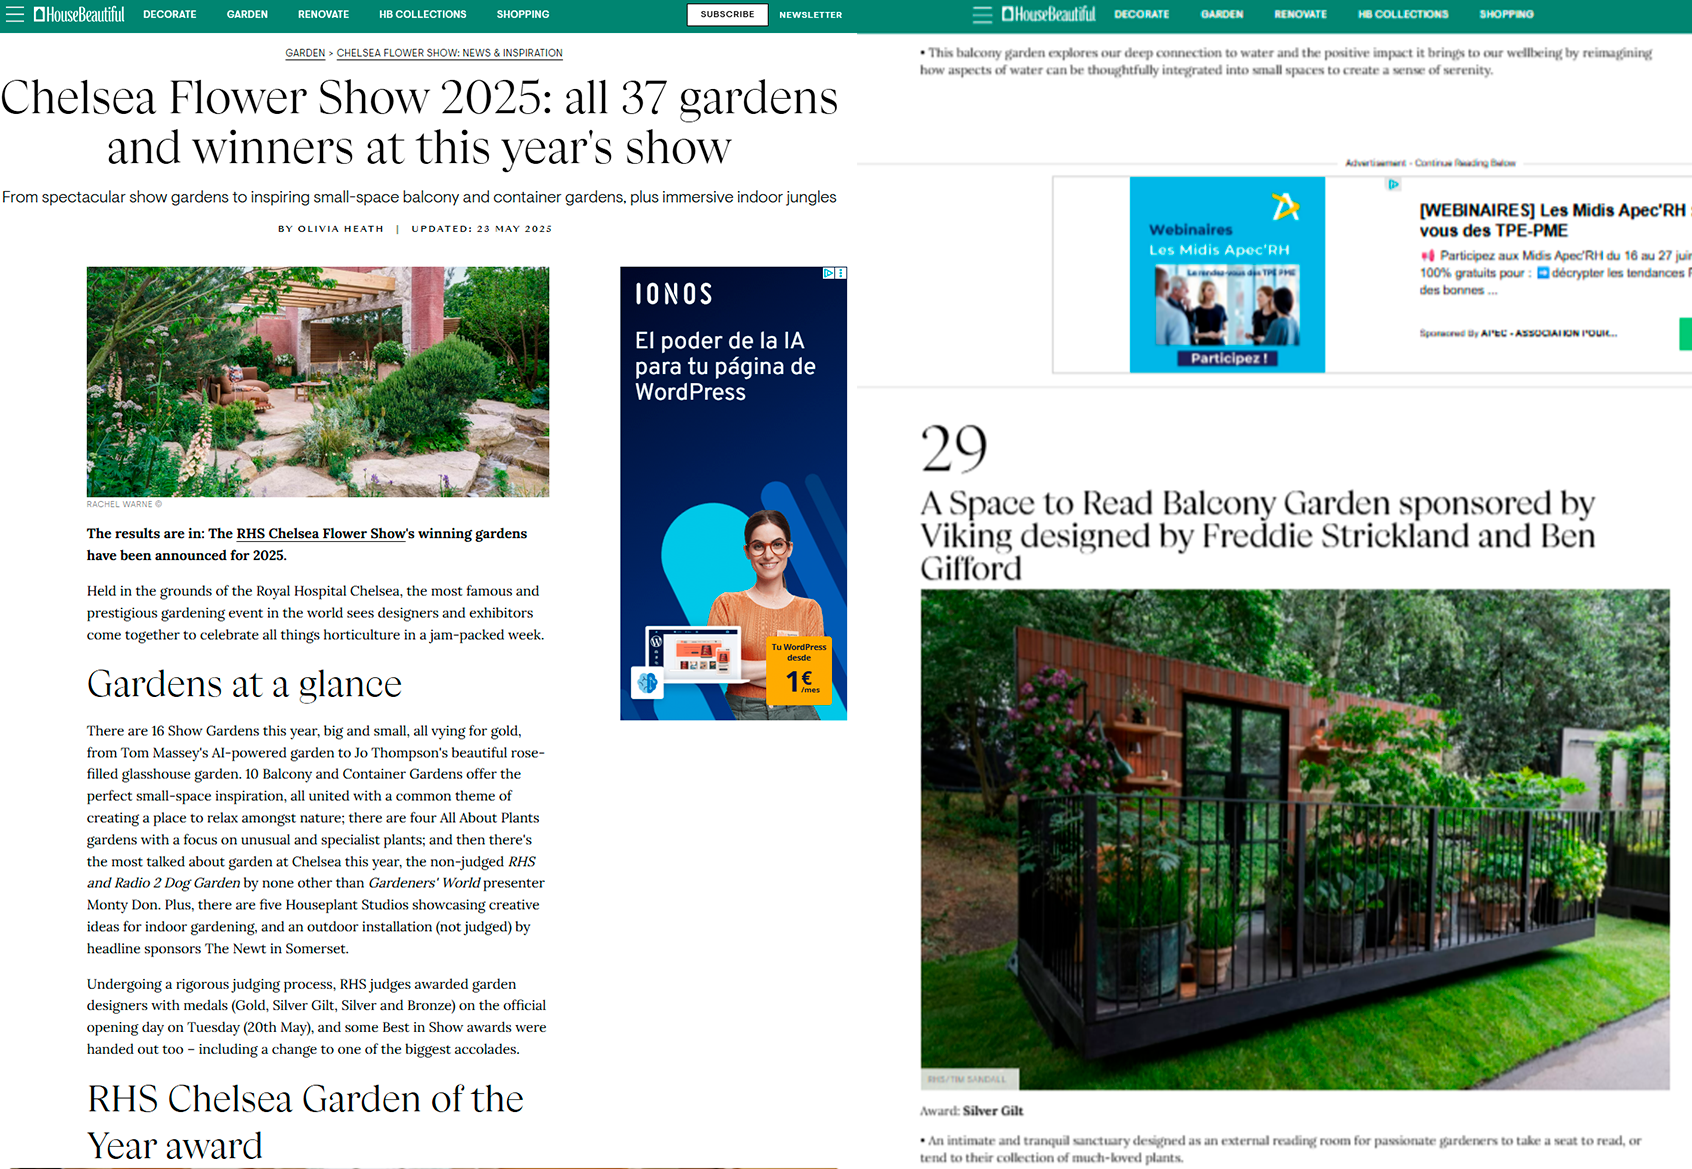Screen dimensions: 1692x1169
Task: Open the hero garden photo
Action: (318, 382)
